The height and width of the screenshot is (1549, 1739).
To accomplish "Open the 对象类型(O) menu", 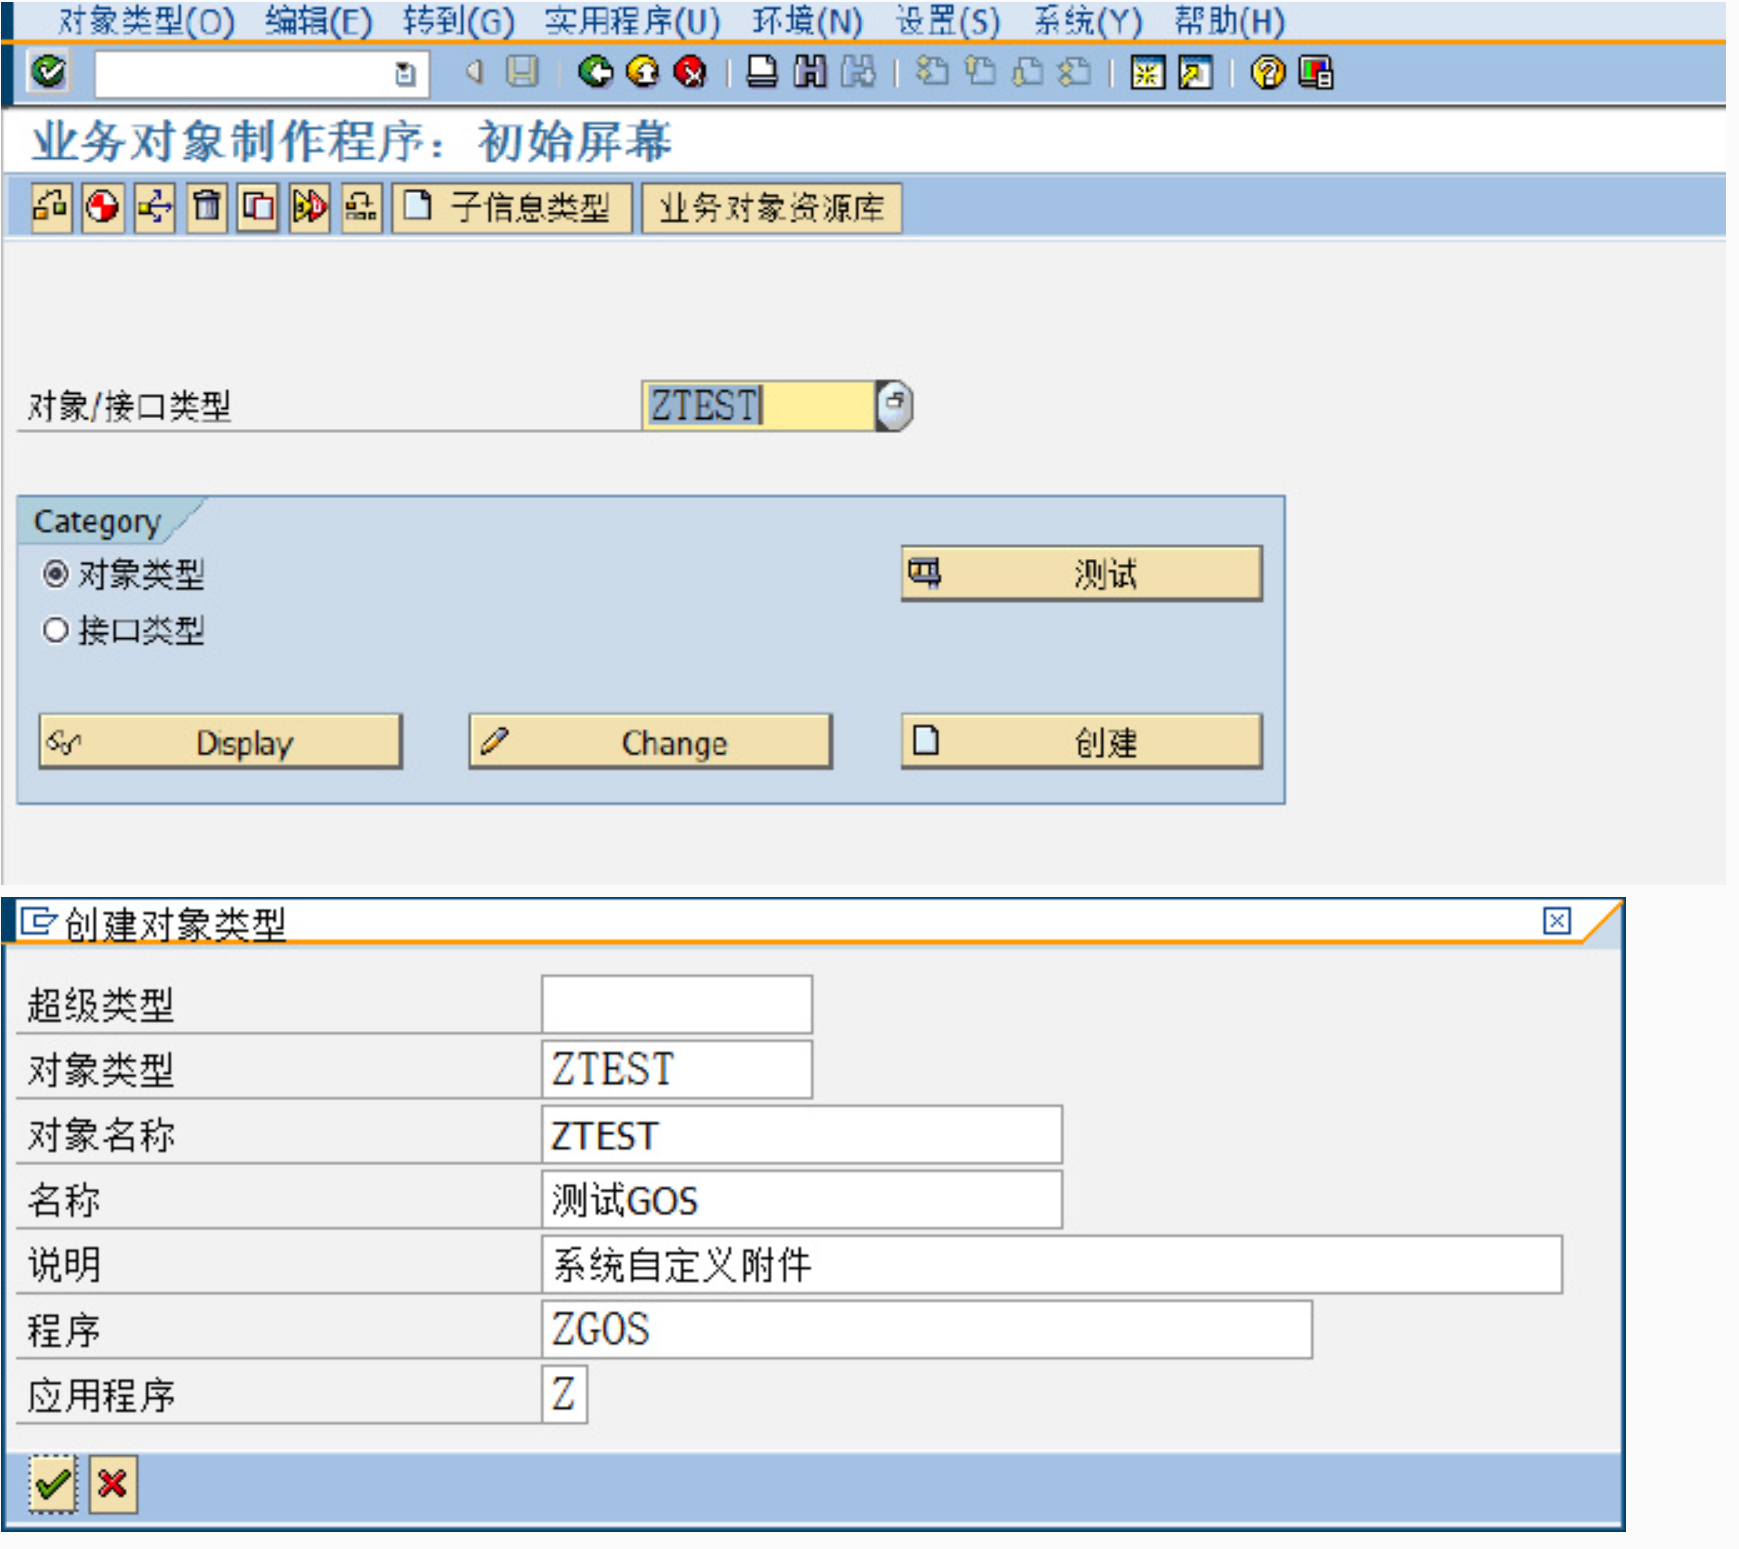I will (x=146, y=21).
